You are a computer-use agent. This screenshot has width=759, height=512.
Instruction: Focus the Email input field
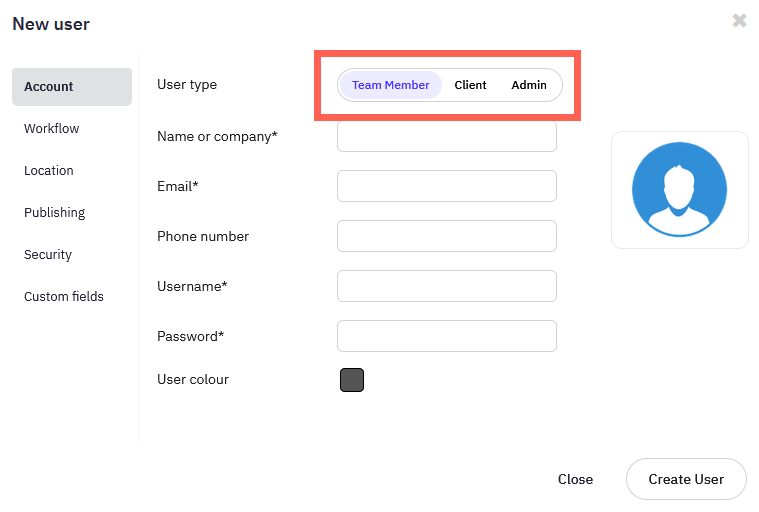click(x=447, y=186)
